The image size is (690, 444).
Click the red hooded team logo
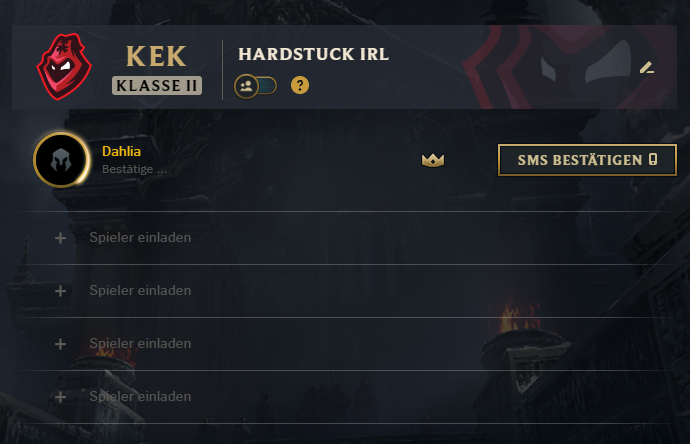click(64, 67)
